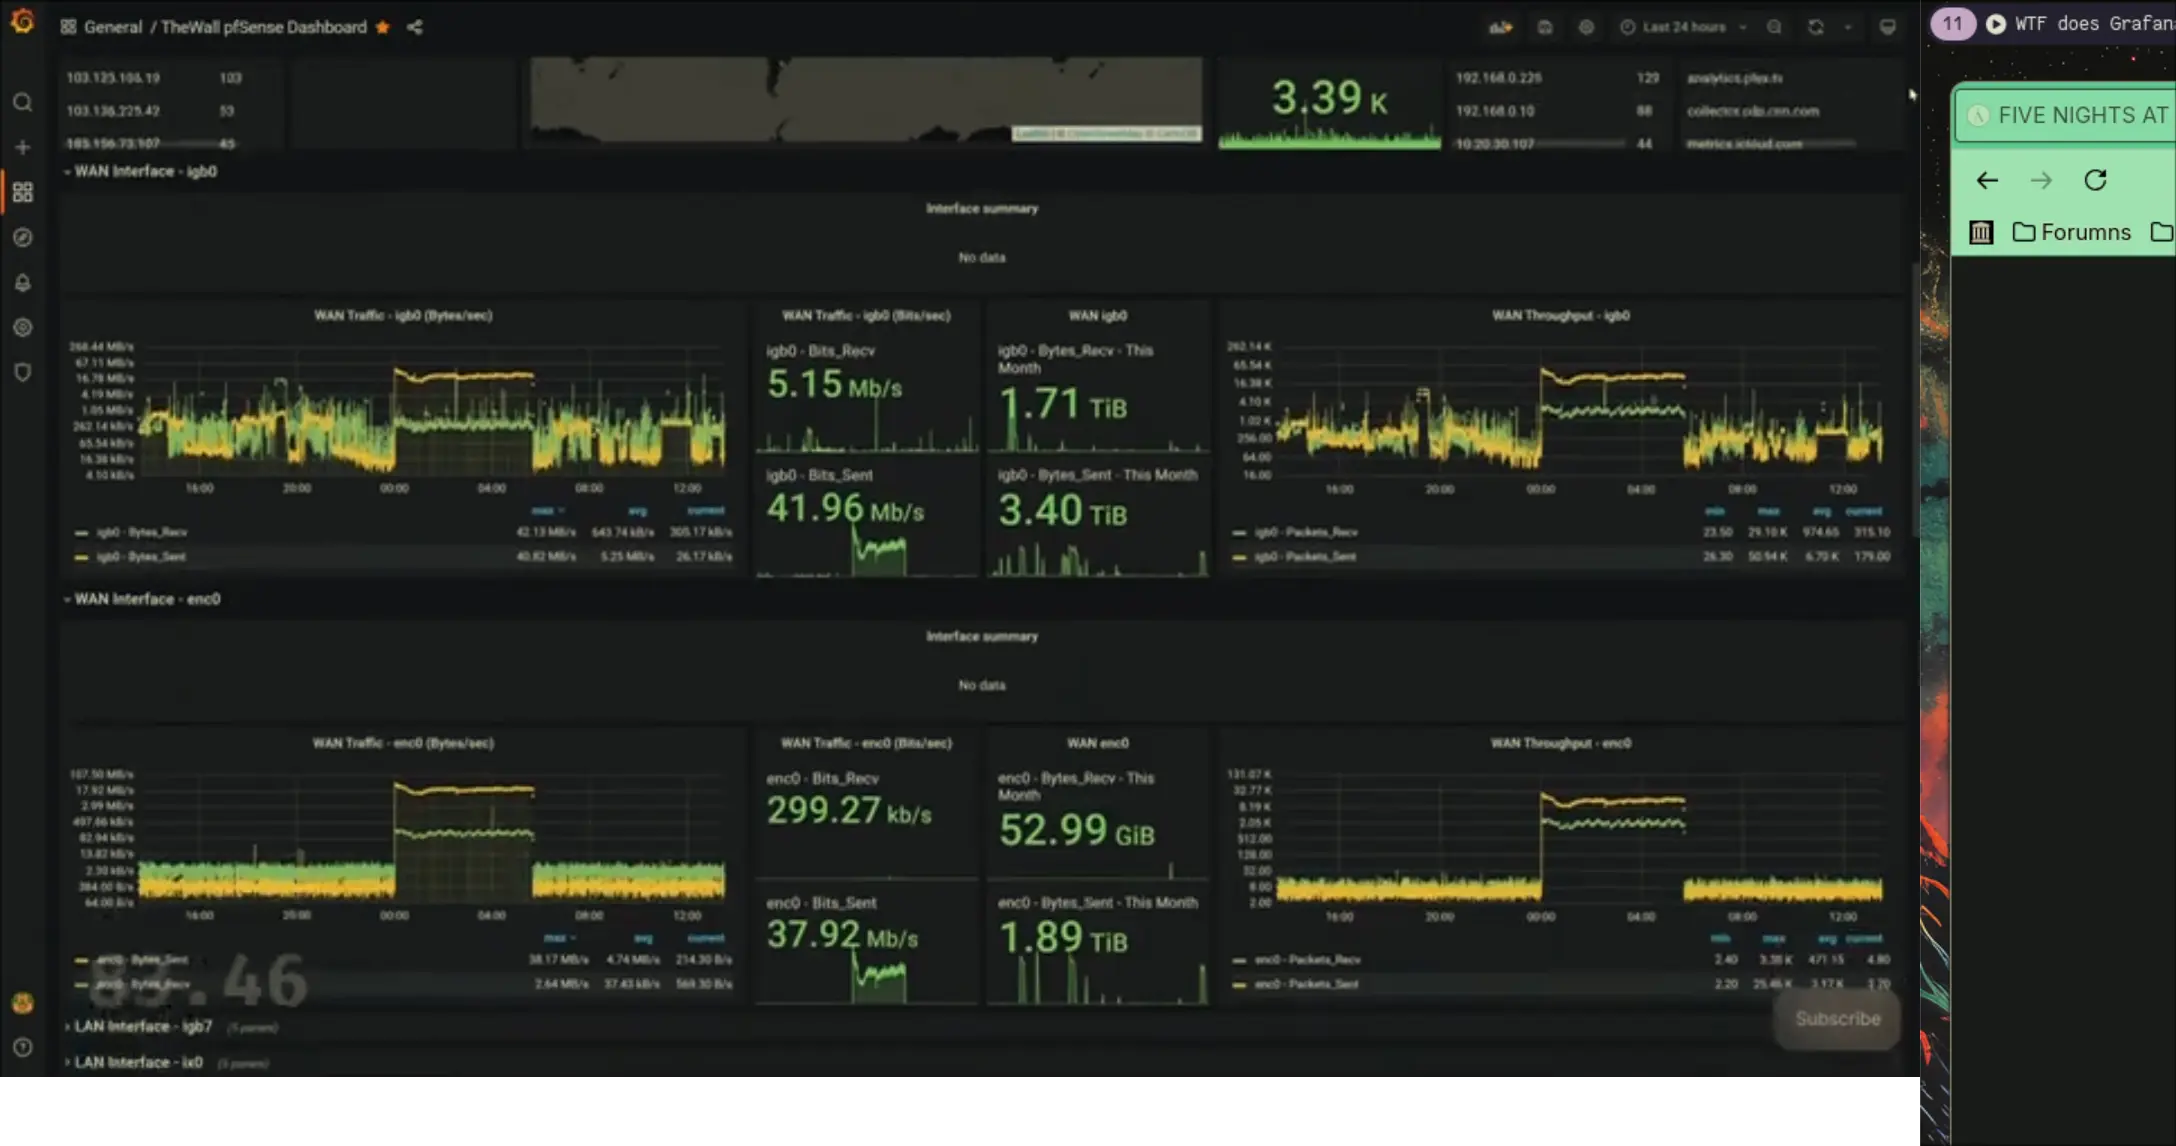Open the refresh interval dropdown arrow
Image resolution: width=2176 pixels, height=1146 pixels.
[1848, 27]
